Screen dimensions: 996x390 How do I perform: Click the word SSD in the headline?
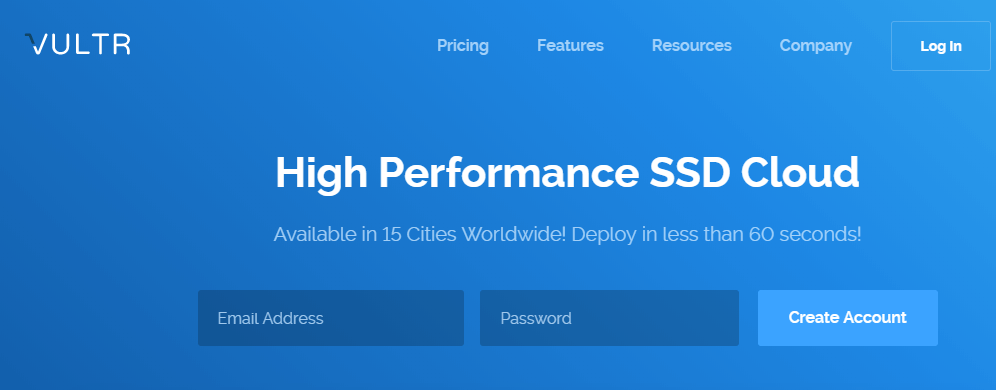click(689, 171)
